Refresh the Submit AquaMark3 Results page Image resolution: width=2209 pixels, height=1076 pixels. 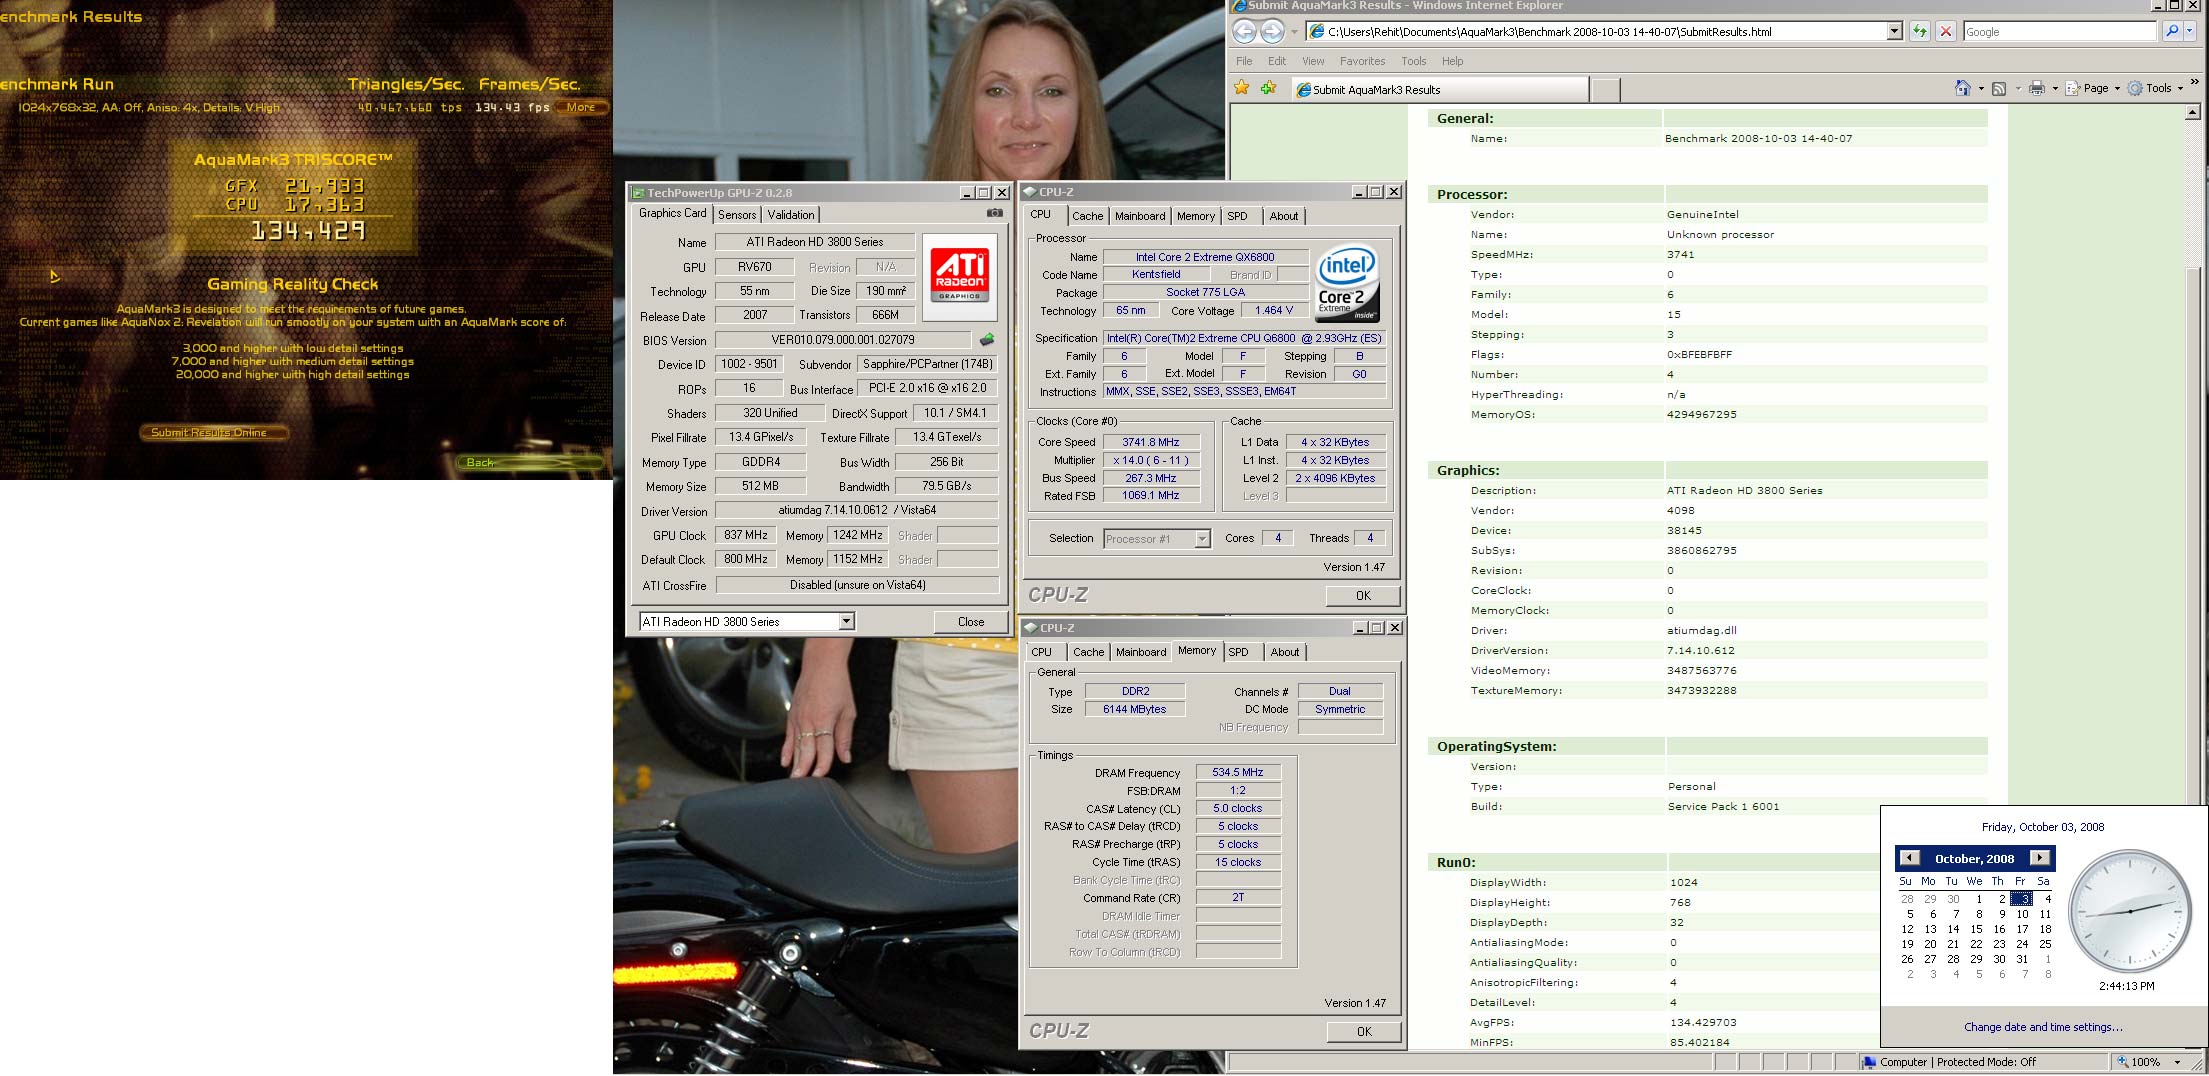click(x=1919, y=32)
